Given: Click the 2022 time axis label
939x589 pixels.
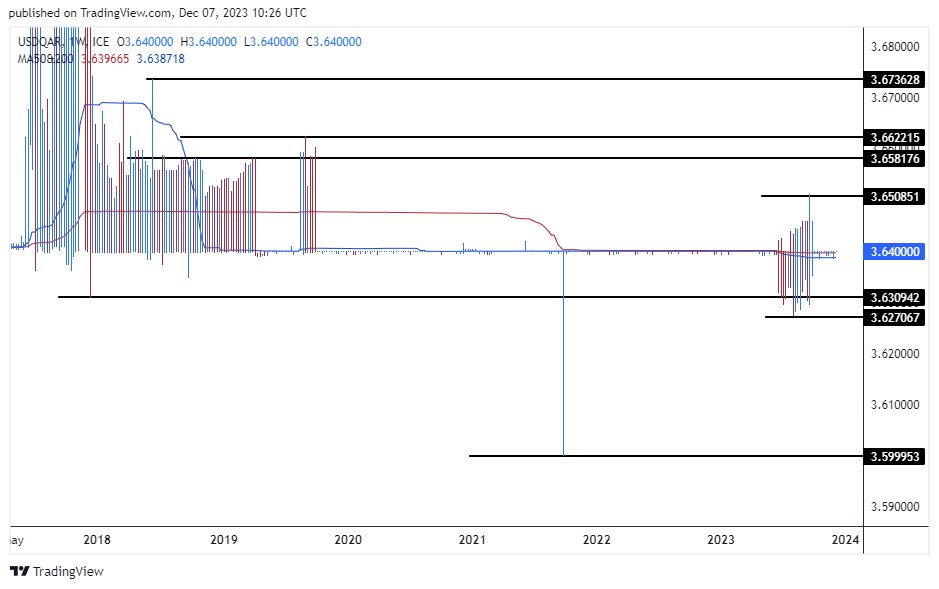Looking at the screenshot, I should (596, 539).
